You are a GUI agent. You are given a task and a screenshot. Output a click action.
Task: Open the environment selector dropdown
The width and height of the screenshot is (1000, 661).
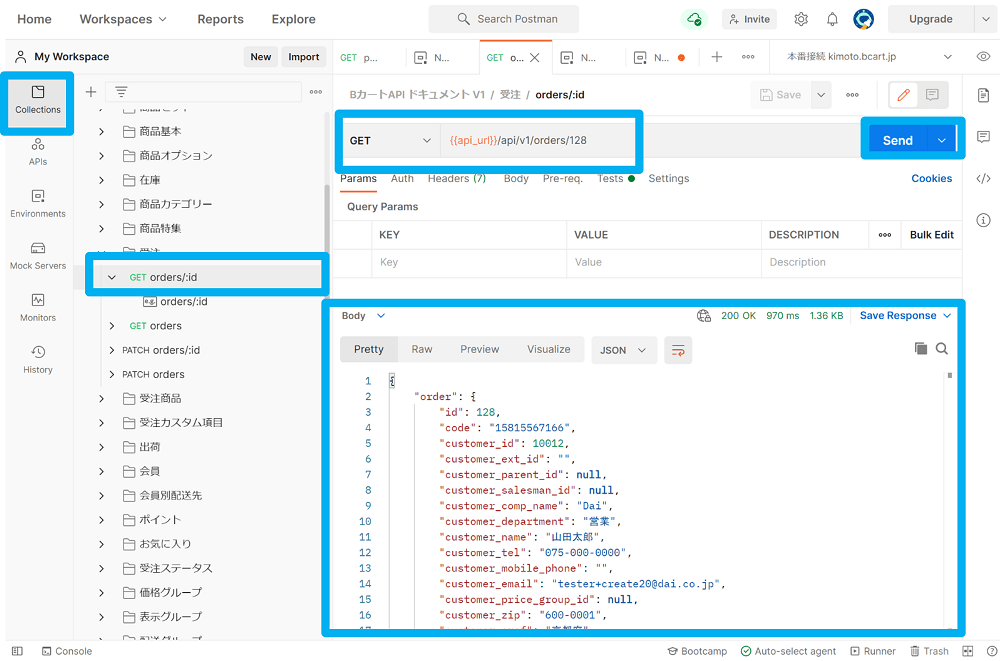[x=869, y=56]
